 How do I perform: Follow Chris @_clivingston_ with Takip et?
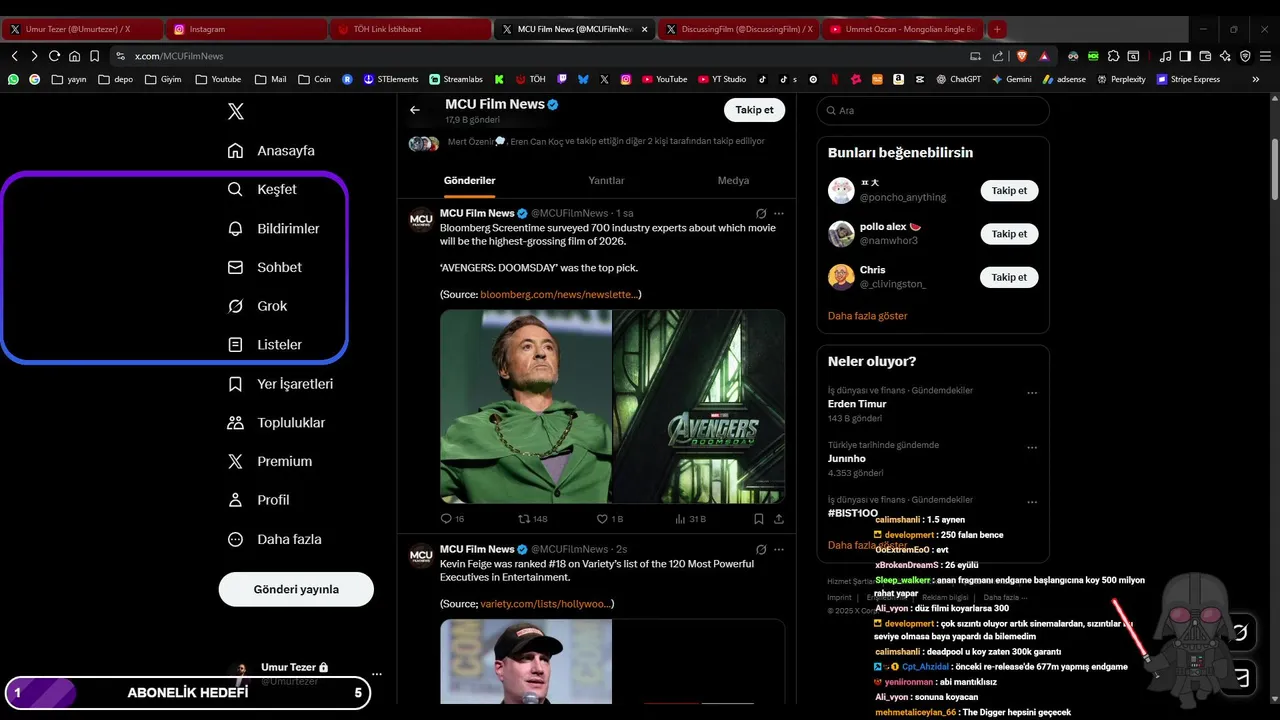click(x=1009, y=277)
